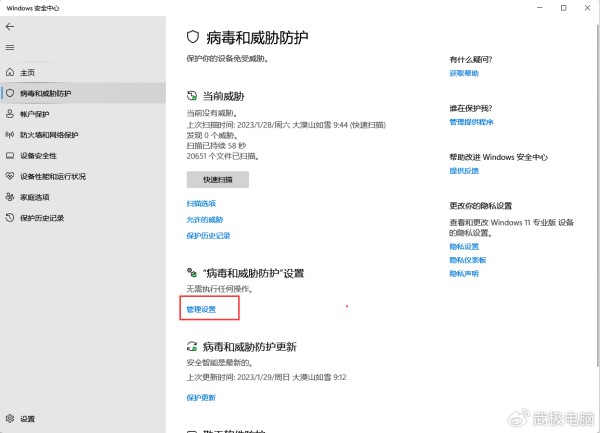Screen dimensions: 600x433
Task: Open 帐户保护 account icon in sidebar
Action: point(10,114)
